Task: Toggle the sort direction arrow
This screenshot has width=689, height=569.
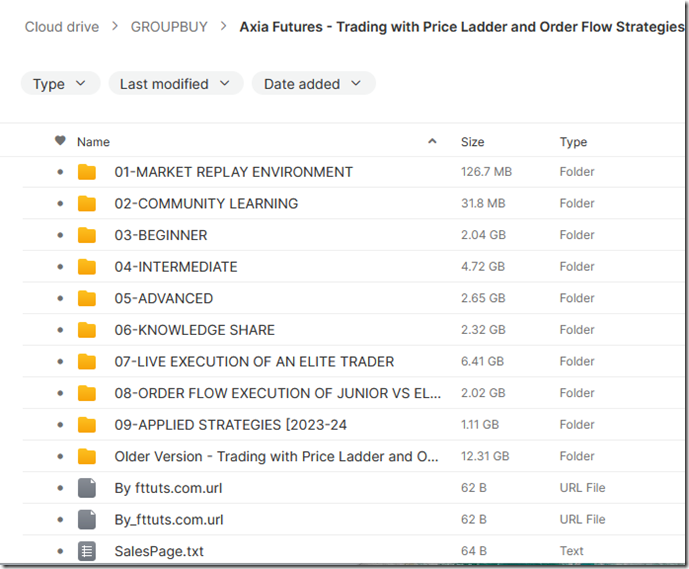Action: pyautogui.click(x=432, y=141)
